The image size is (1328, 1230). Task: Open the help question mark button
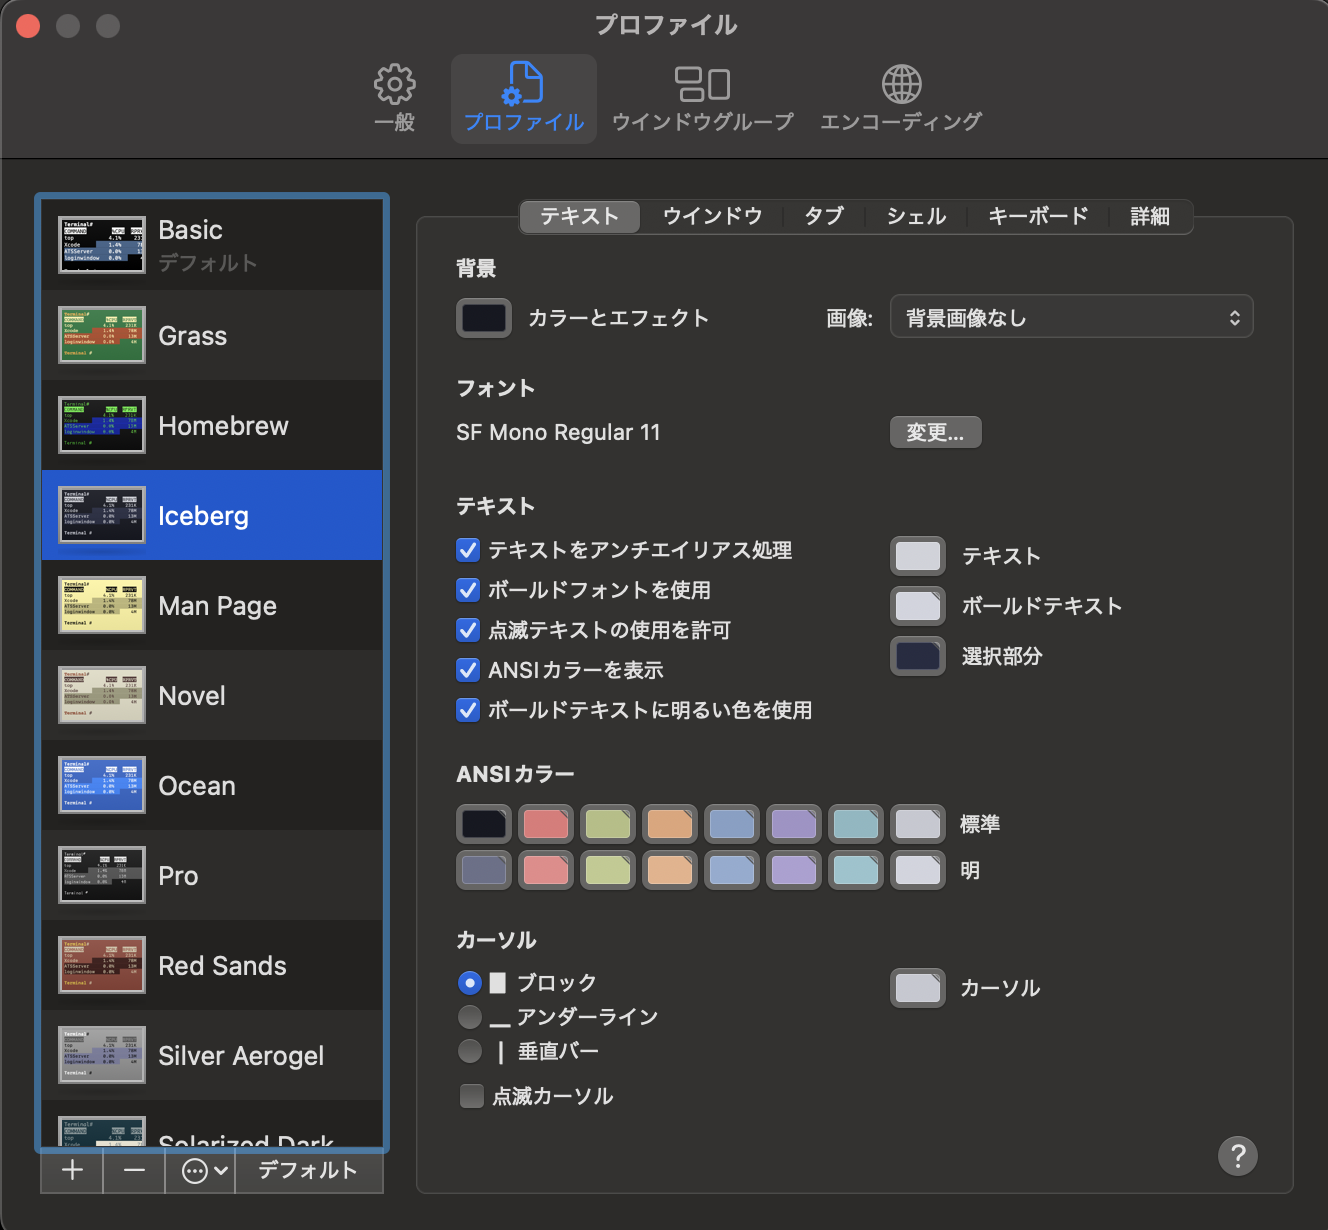tap(1238, 1156)
